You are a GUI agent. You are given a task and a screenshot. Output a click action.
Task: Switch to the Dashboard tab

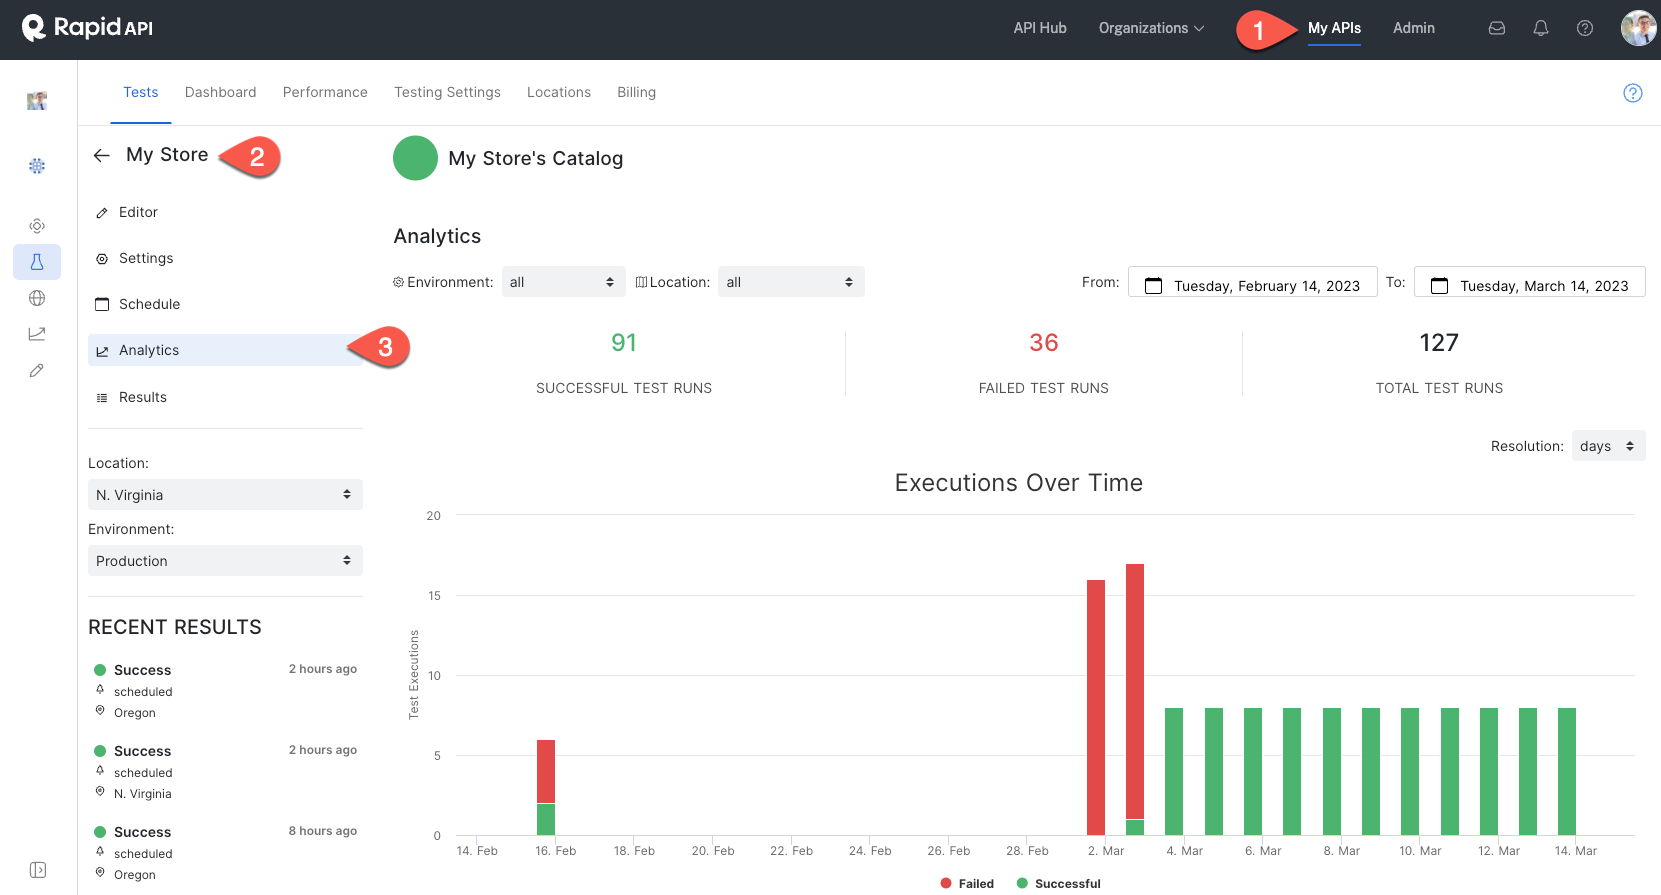pos(221,92)
